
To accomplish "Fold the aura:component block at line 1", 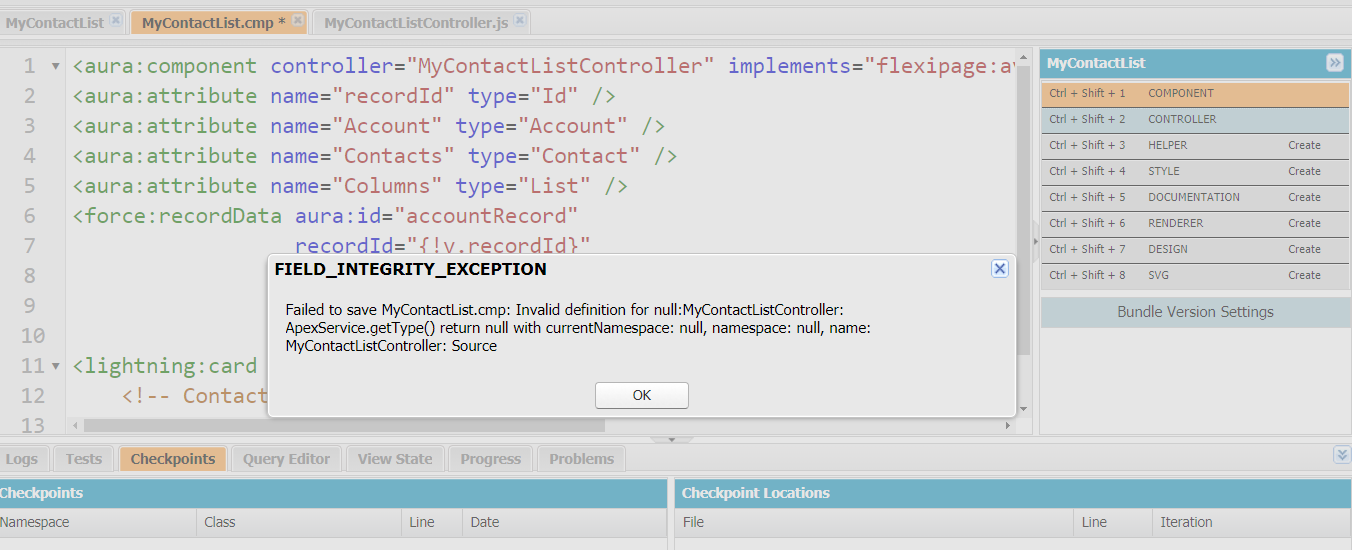I will tap(56, 67).
